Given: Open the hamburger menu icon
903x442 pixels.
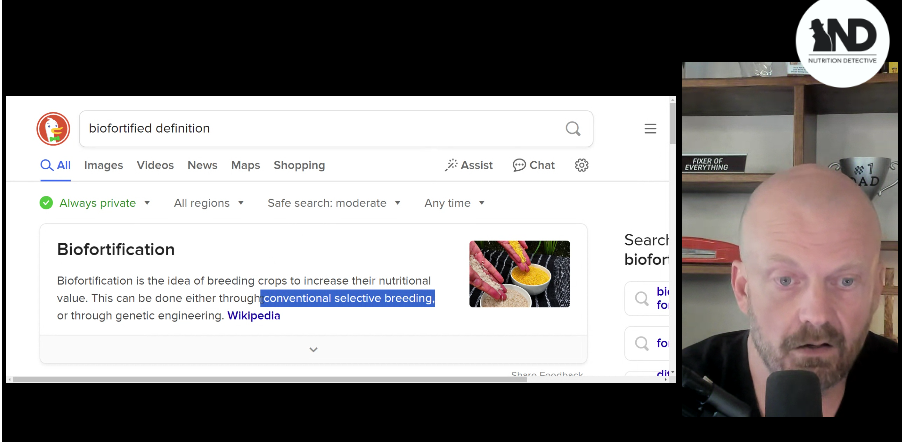Looking at the screenshot, I should point(650,129).
